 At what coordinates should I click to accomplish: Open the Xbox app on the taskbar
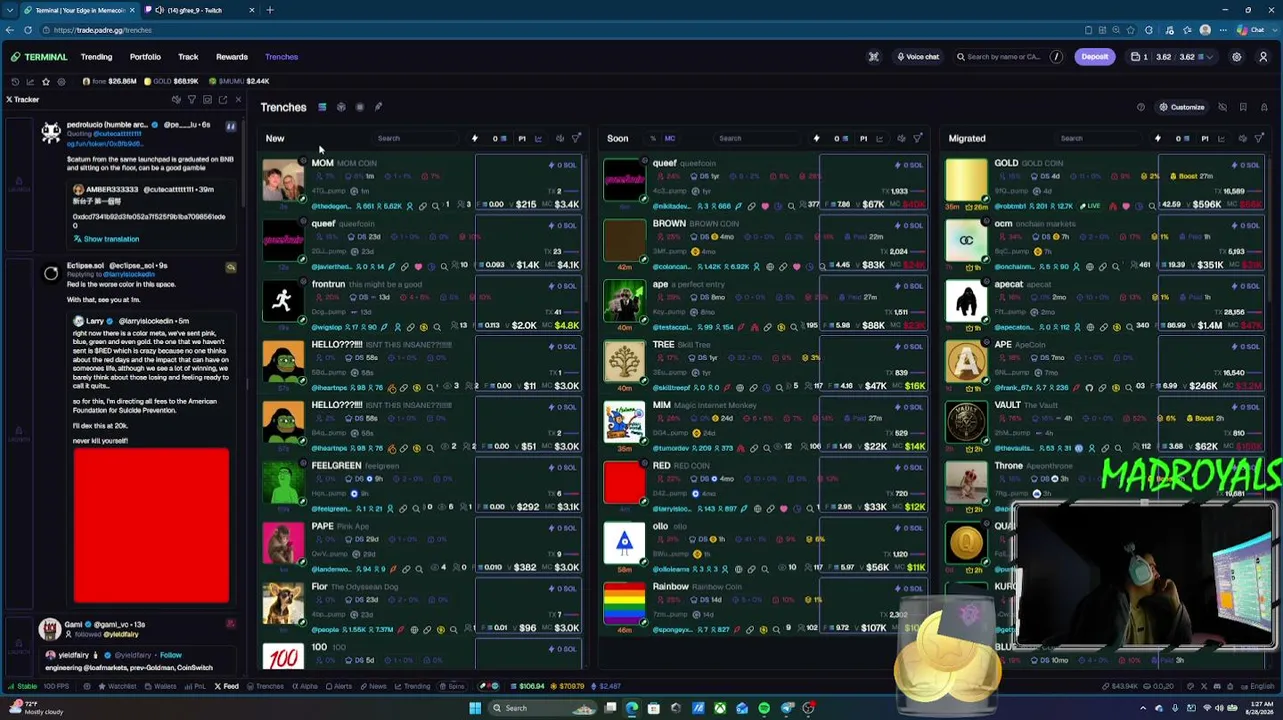coord(719,708)
